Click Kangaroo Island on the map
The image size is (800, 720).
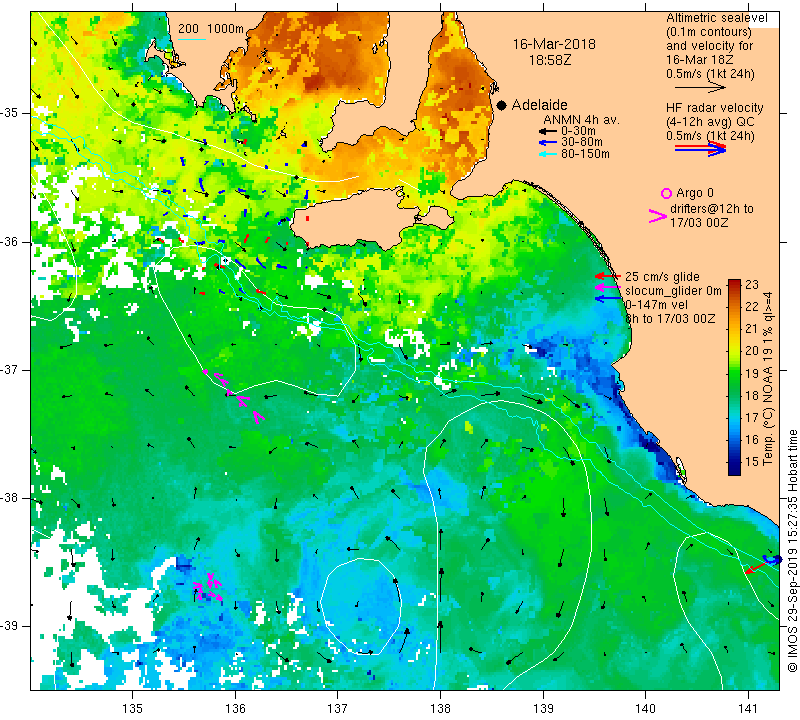(357, 219)
